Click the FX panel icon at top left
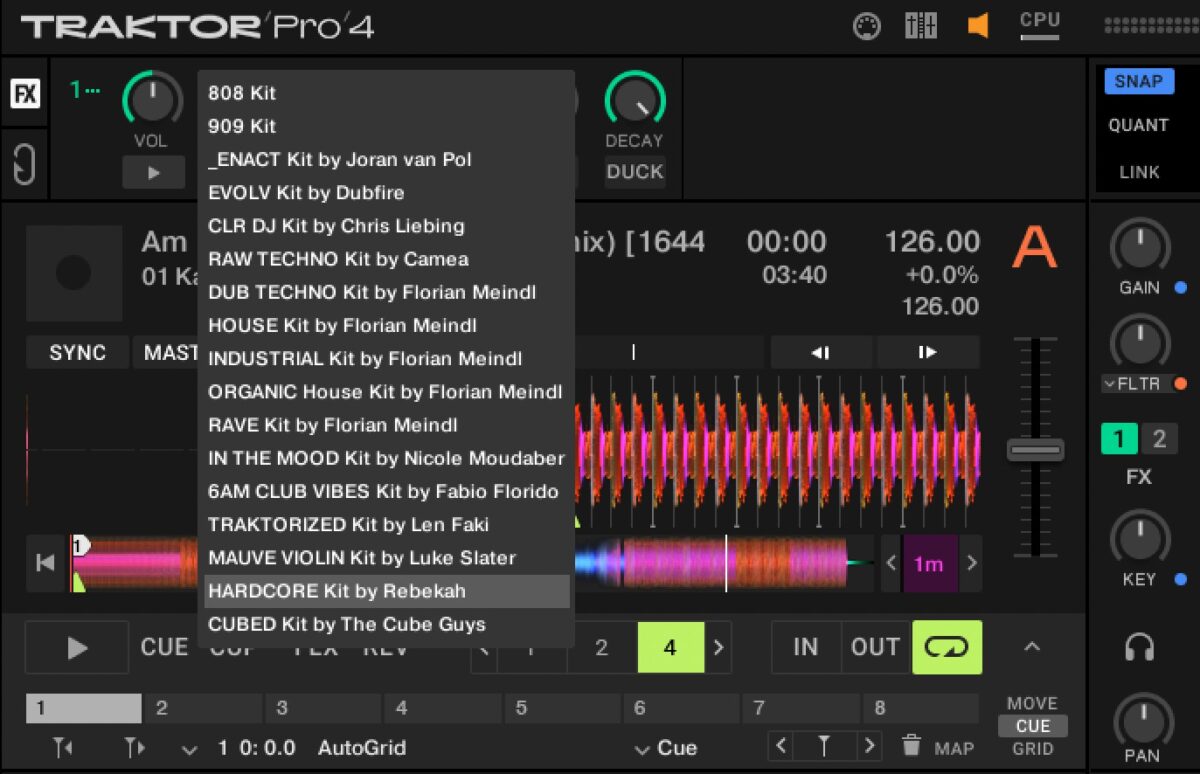This screenshot has width=1200, height=774. [25, 95]
